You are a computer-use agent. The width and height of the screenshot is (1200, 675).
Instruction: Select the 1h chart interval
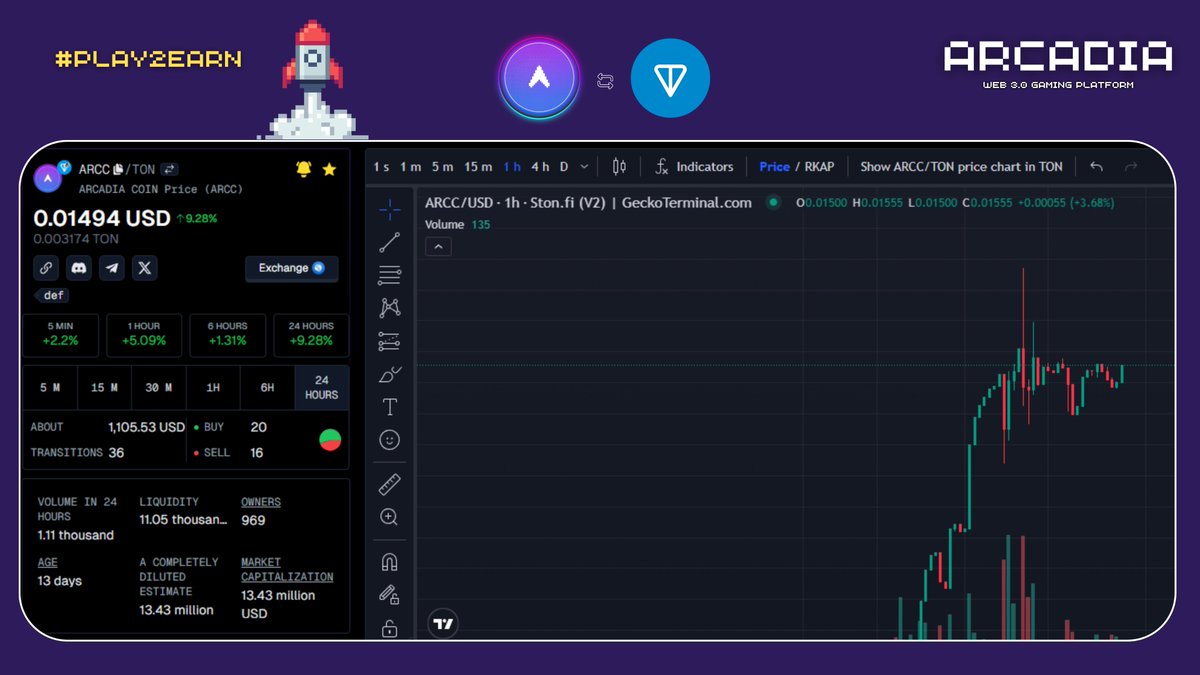point(512,167)
